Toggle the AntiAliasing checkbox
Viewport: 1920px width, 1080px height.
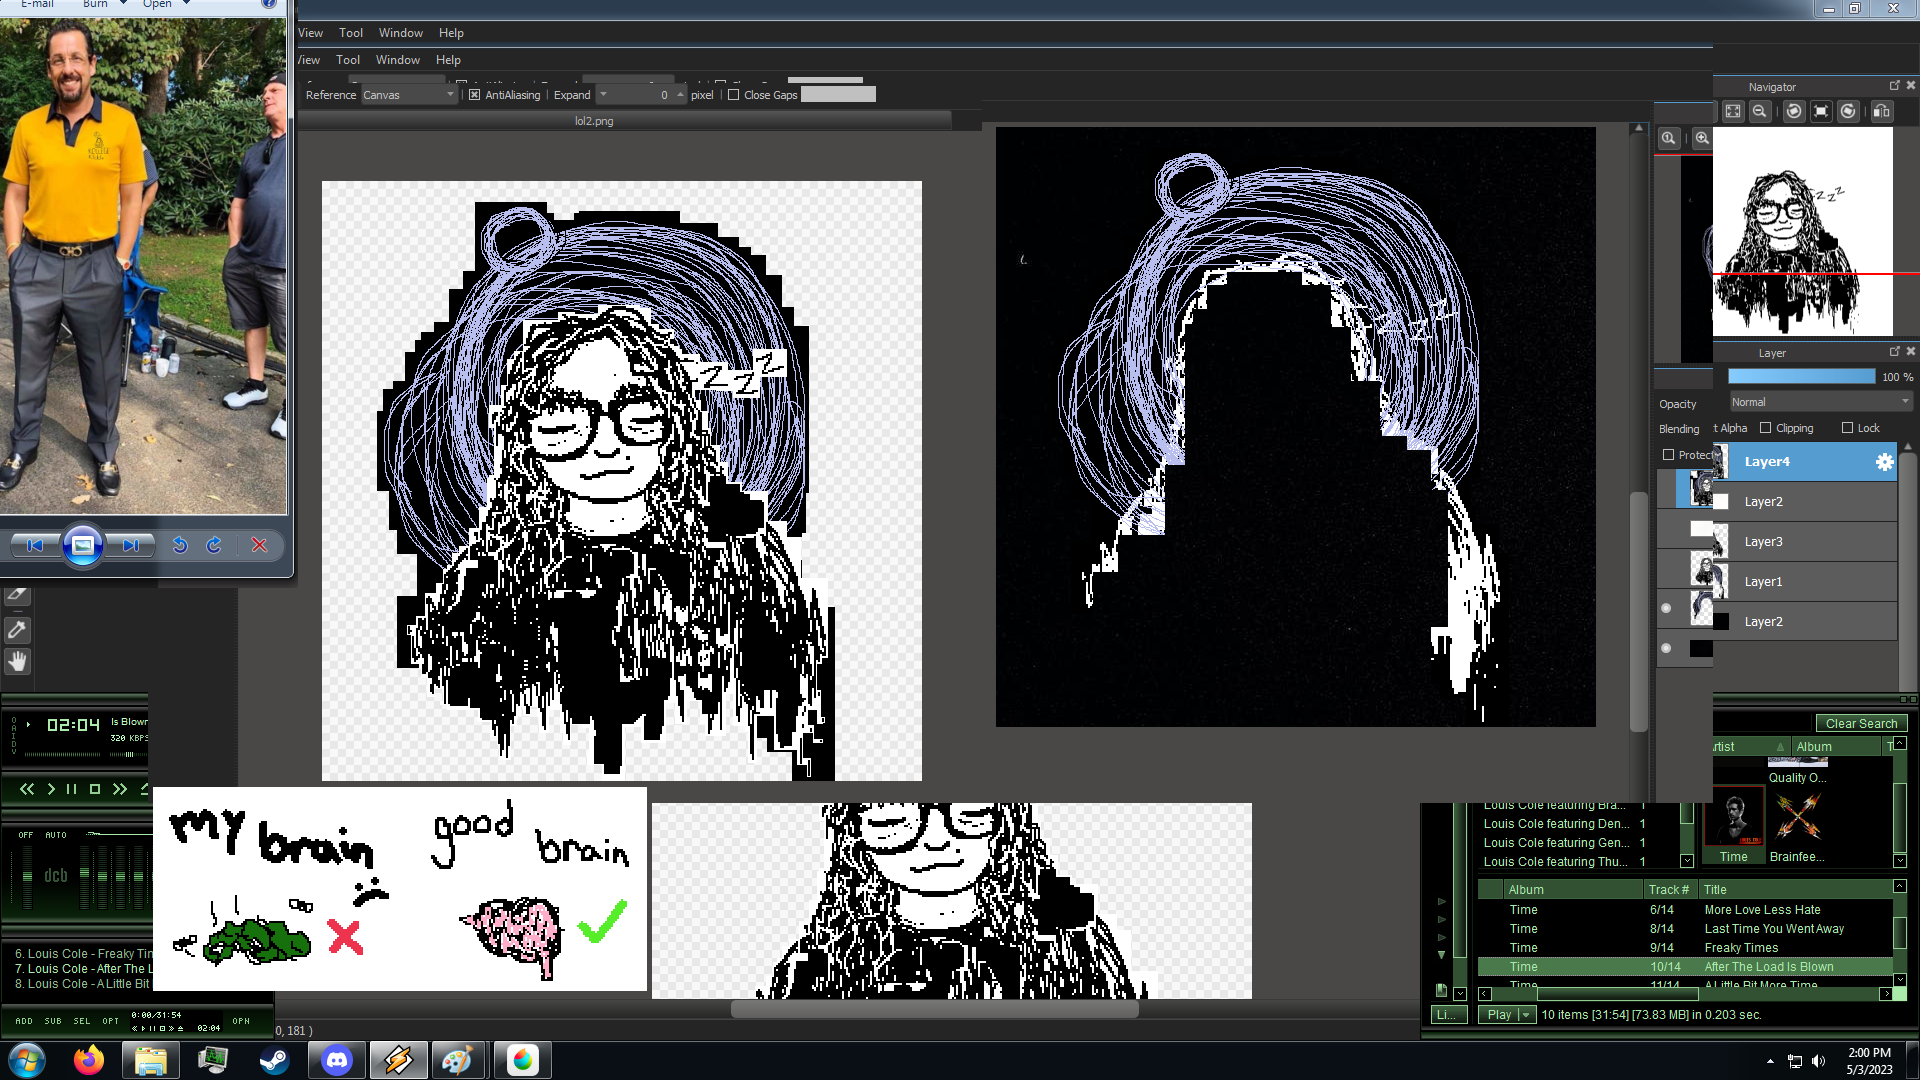pos(474,95)
